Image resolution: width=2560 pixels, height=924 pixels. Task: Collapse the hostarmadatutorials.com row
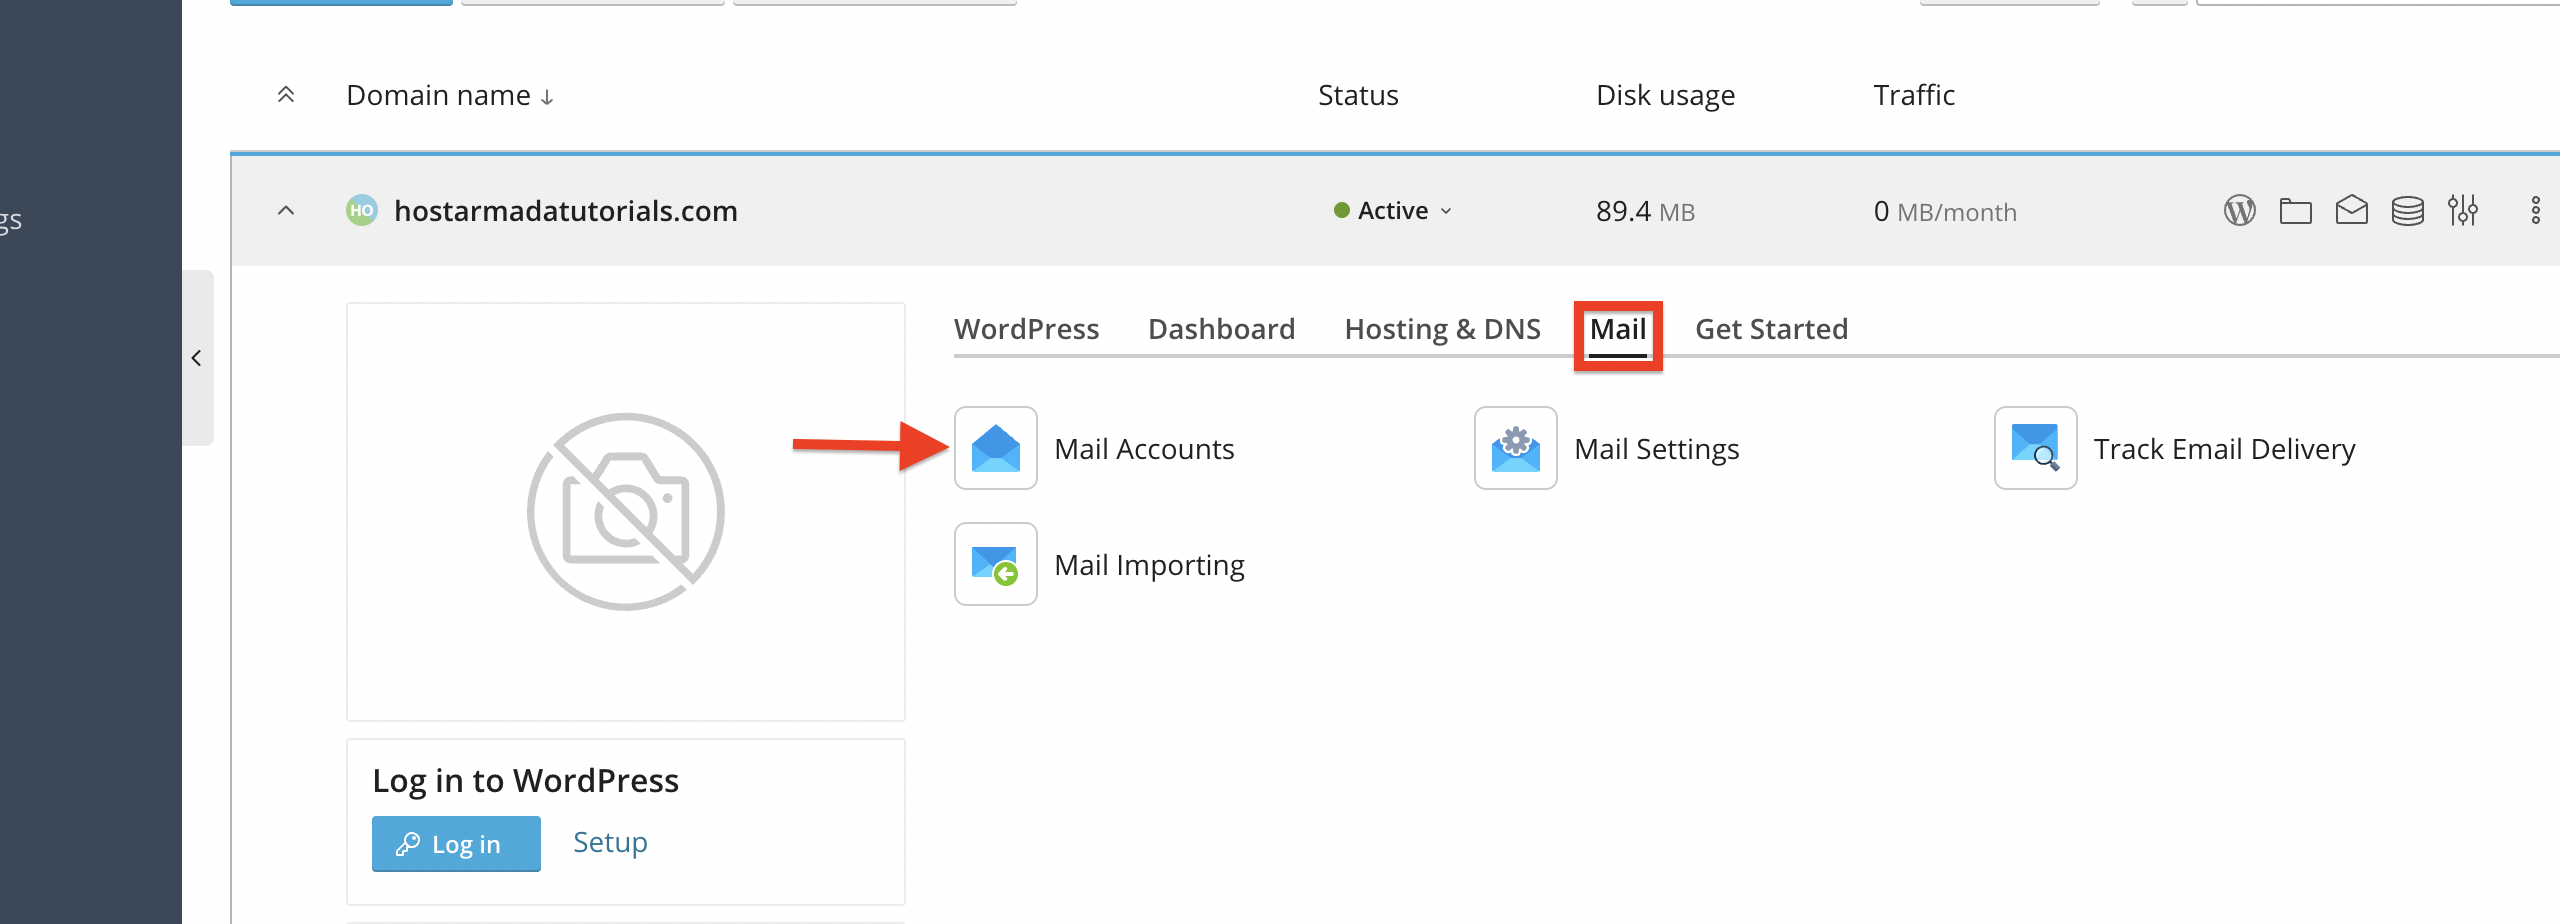286,211
